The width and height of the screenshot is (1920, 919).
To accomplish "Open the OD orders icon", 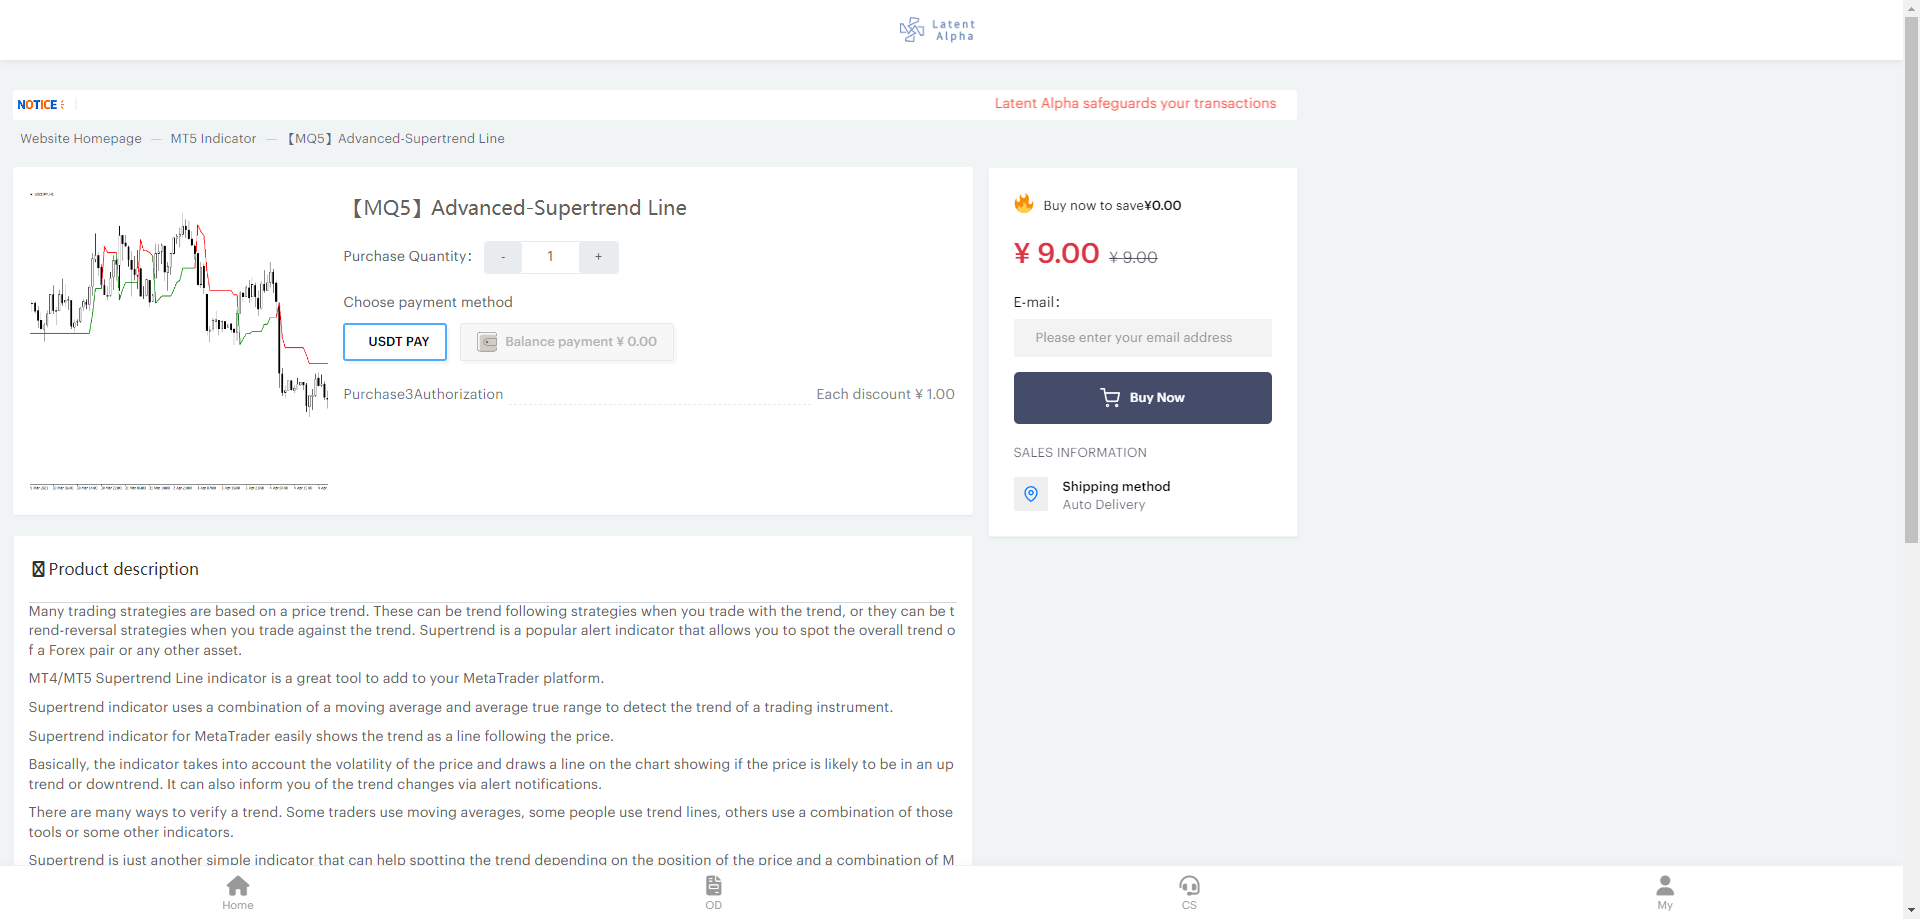I will click(713, 886).
